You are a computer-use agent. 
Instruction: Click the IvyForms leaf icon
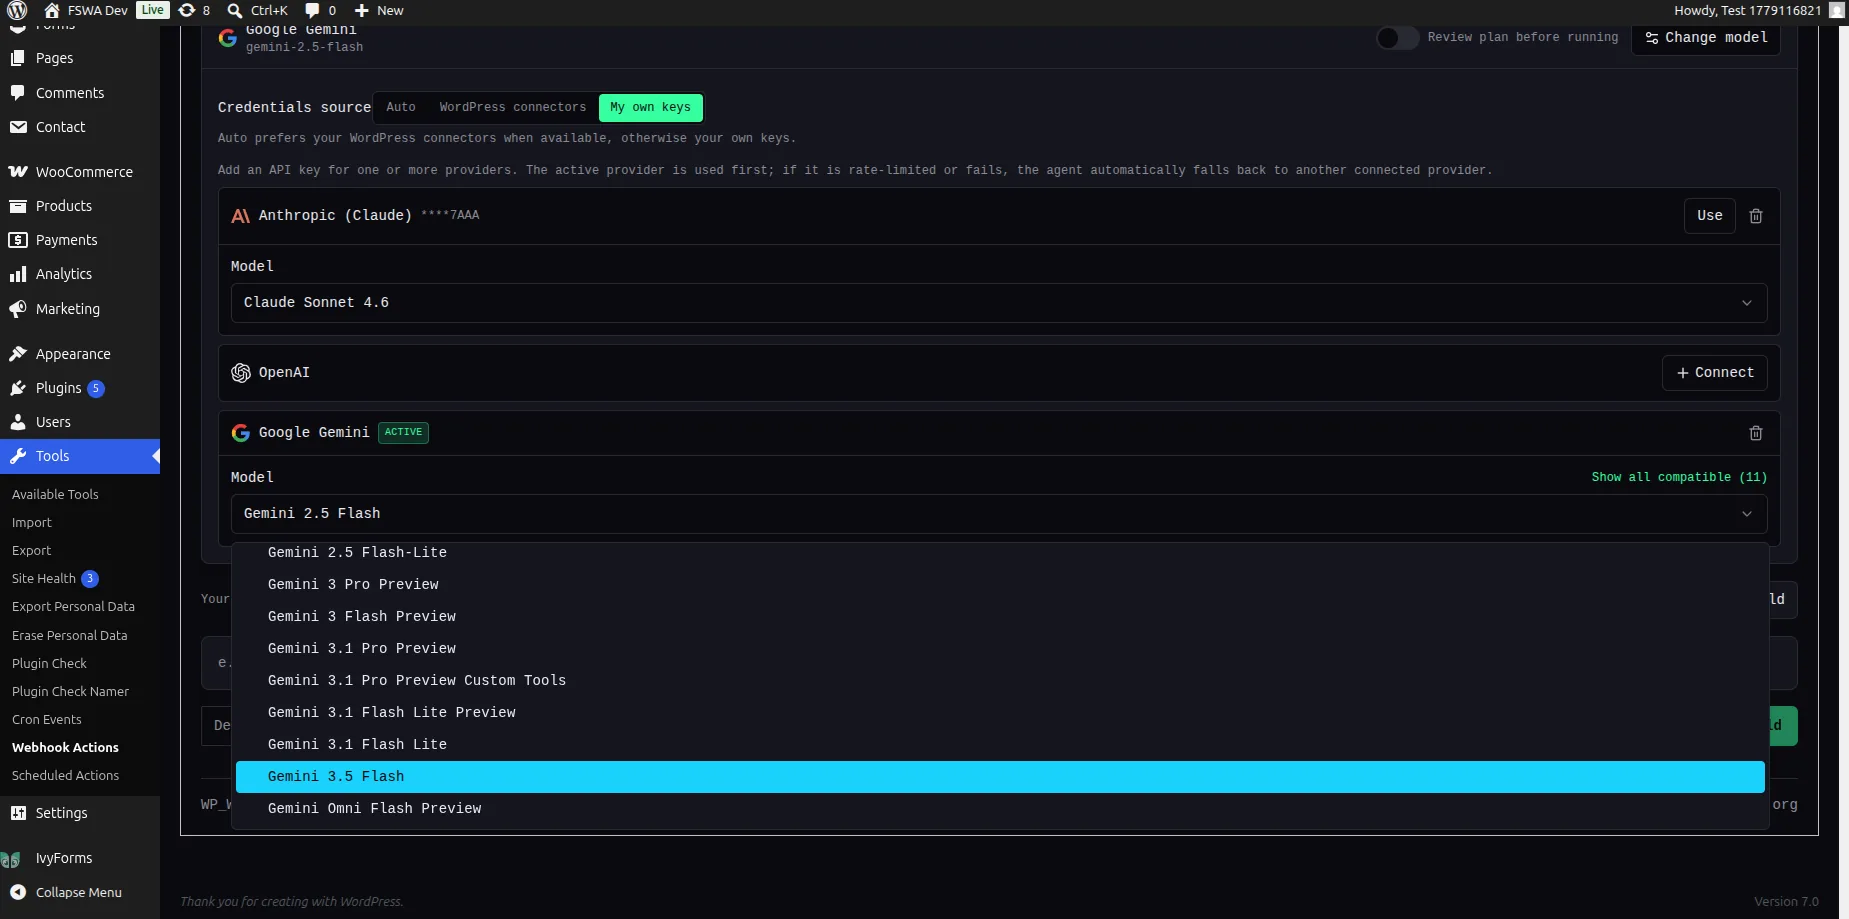point(11,859)
